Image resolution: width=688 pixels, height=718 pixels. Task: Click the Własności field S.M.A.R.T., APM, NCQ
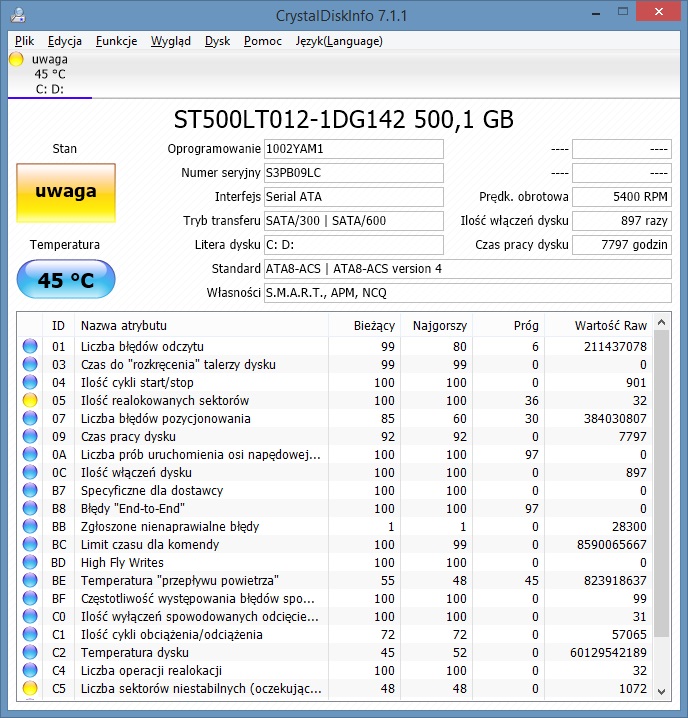click(x=468, y=293)
